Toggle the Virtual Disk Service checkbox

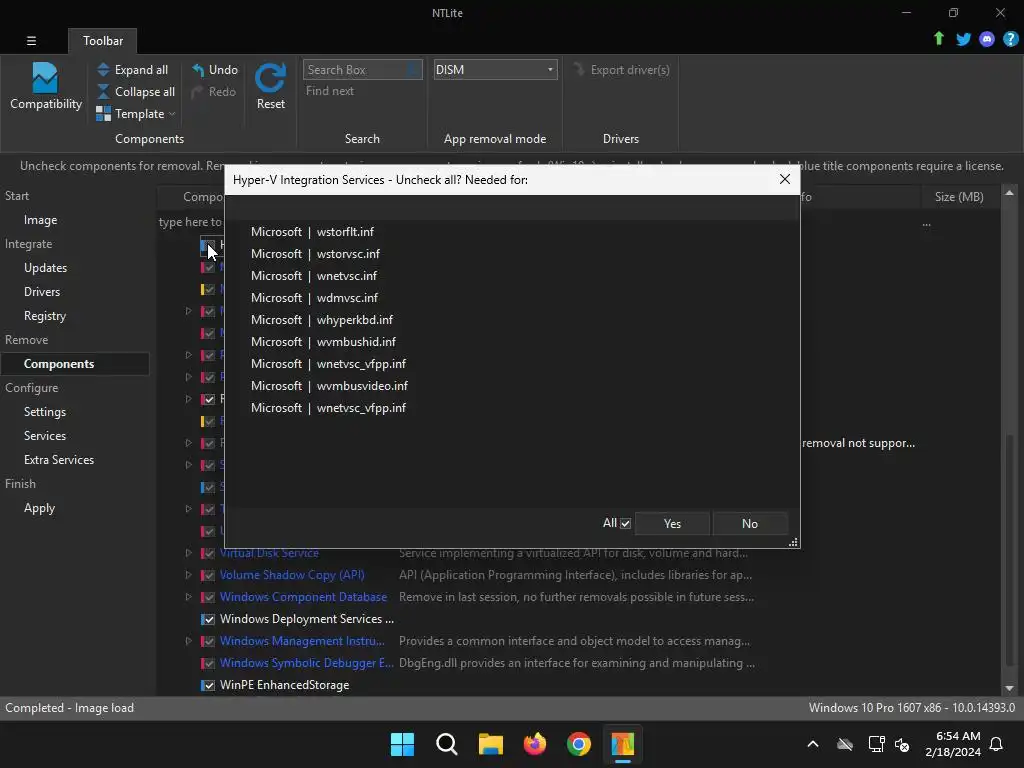[x=208, y=553]
